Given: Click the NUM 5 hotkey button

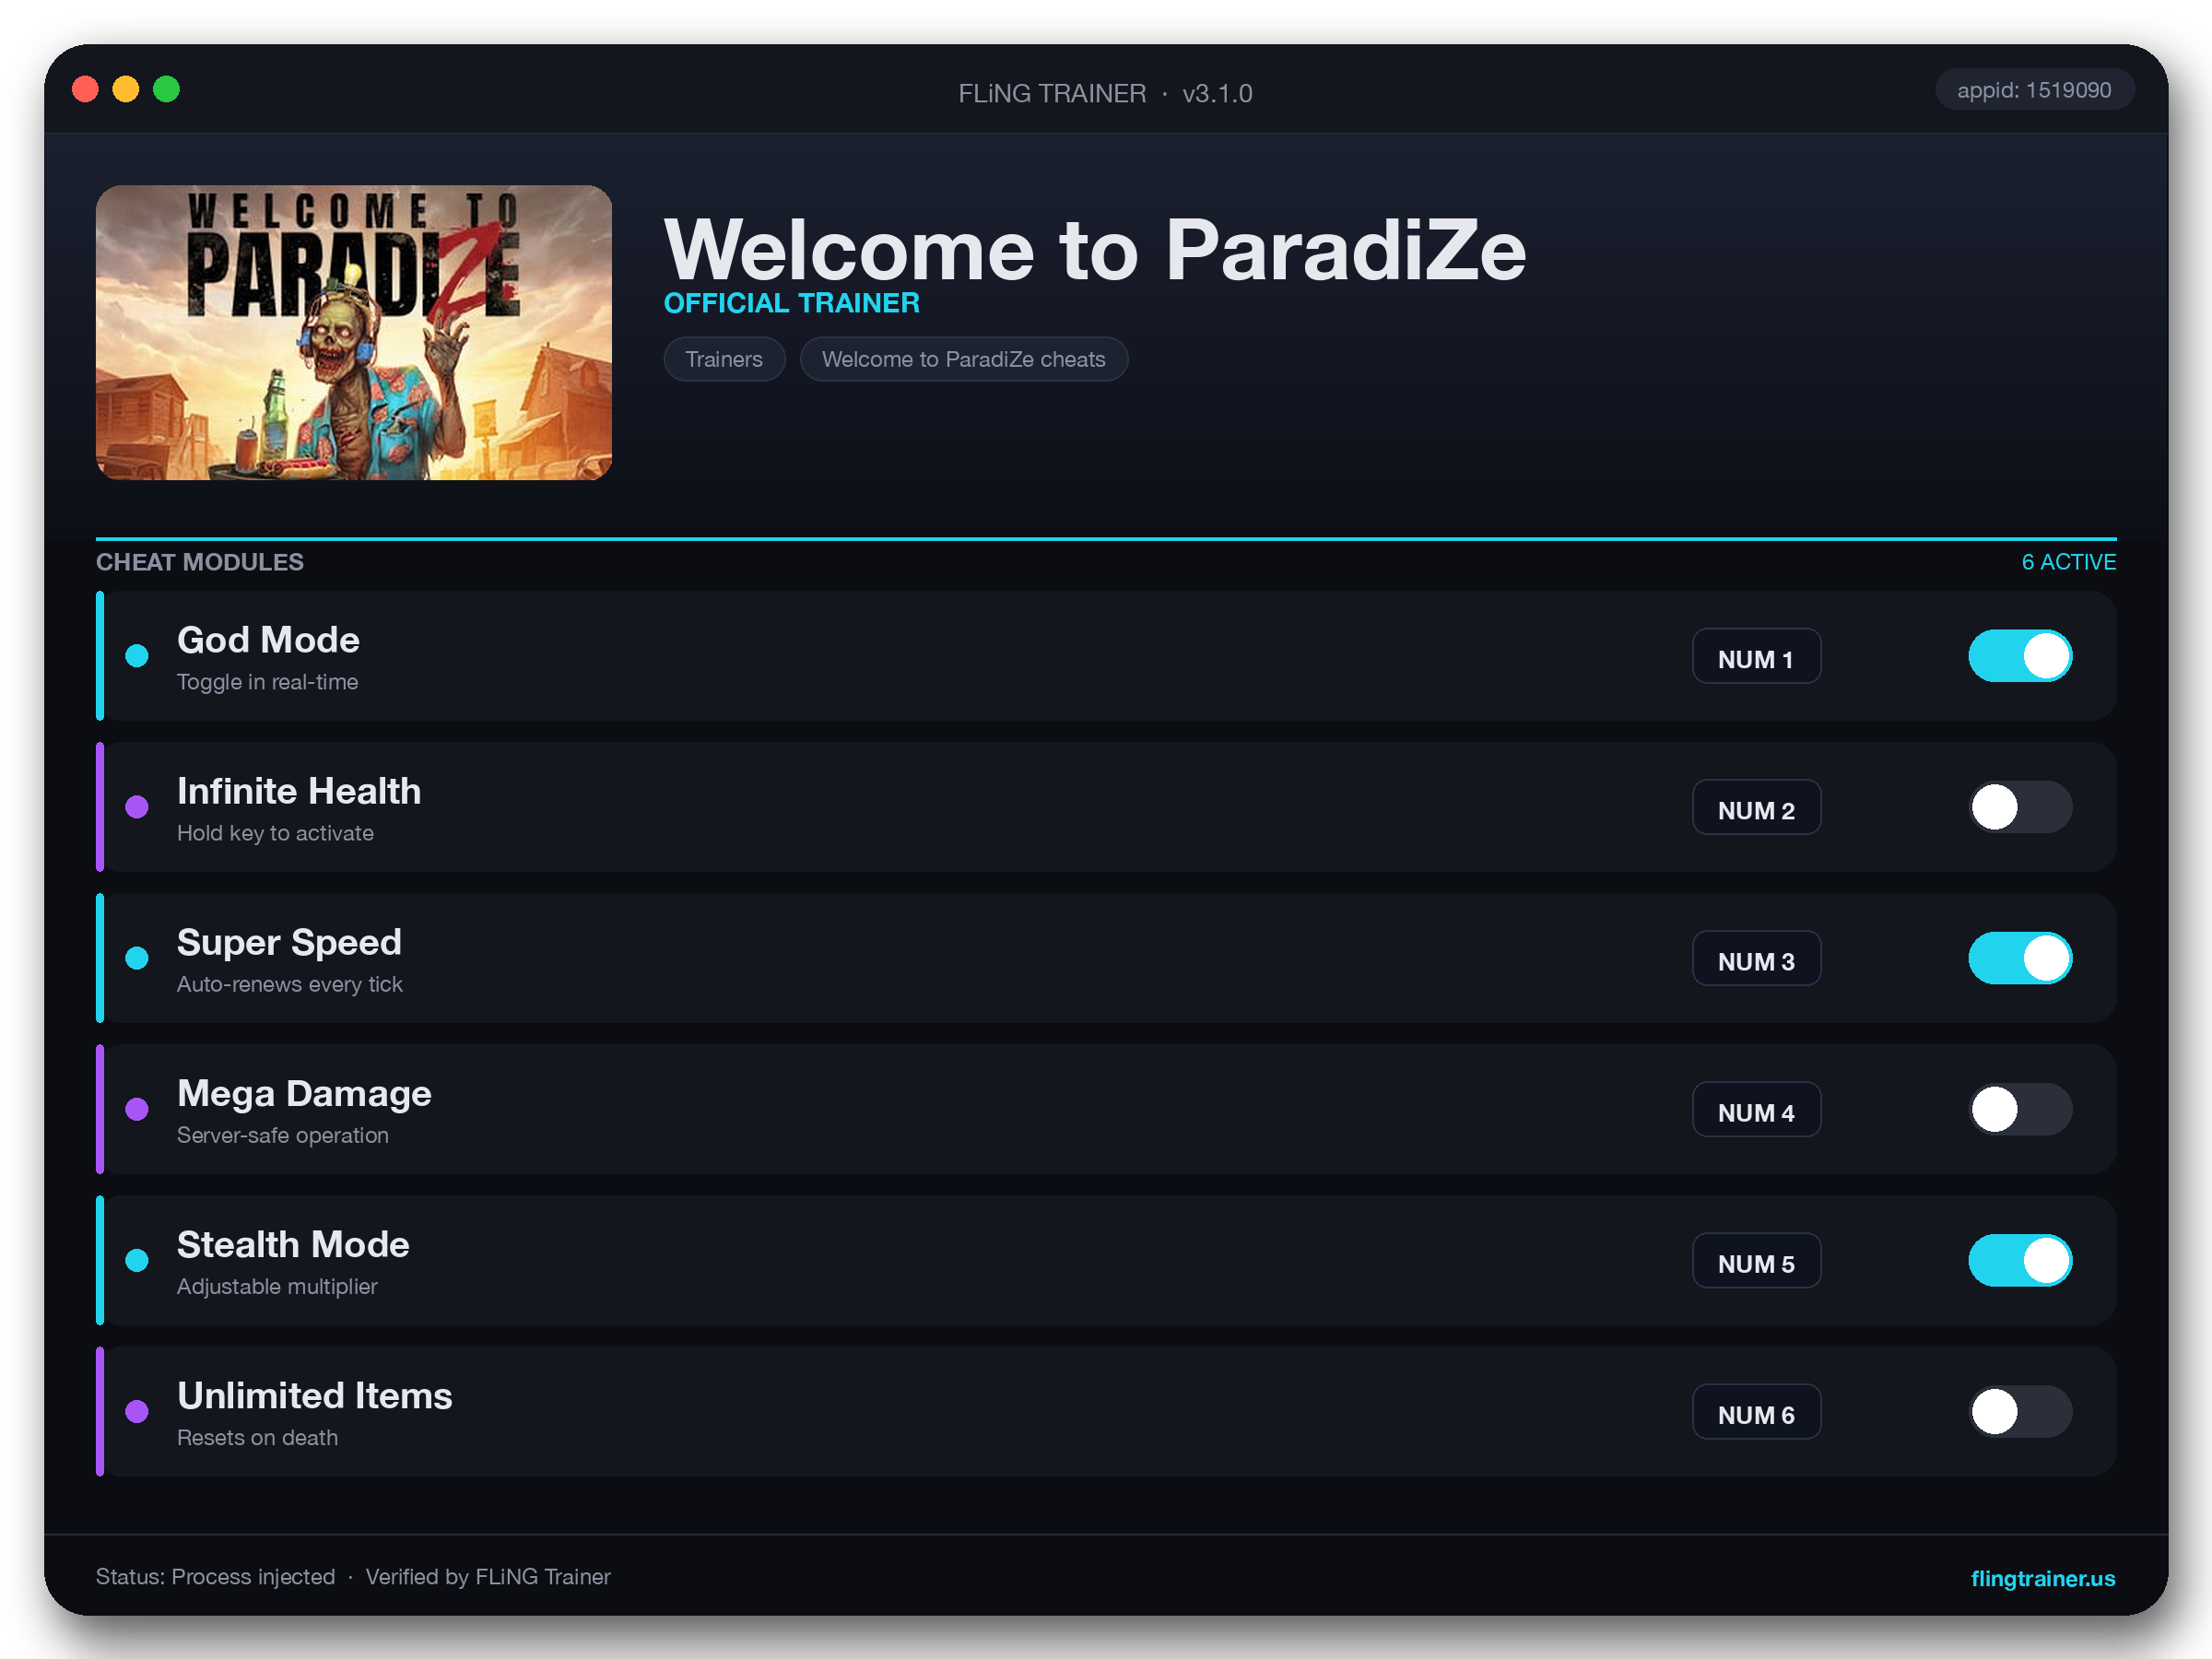Looking at the screenshot, I should 1756,1260.
